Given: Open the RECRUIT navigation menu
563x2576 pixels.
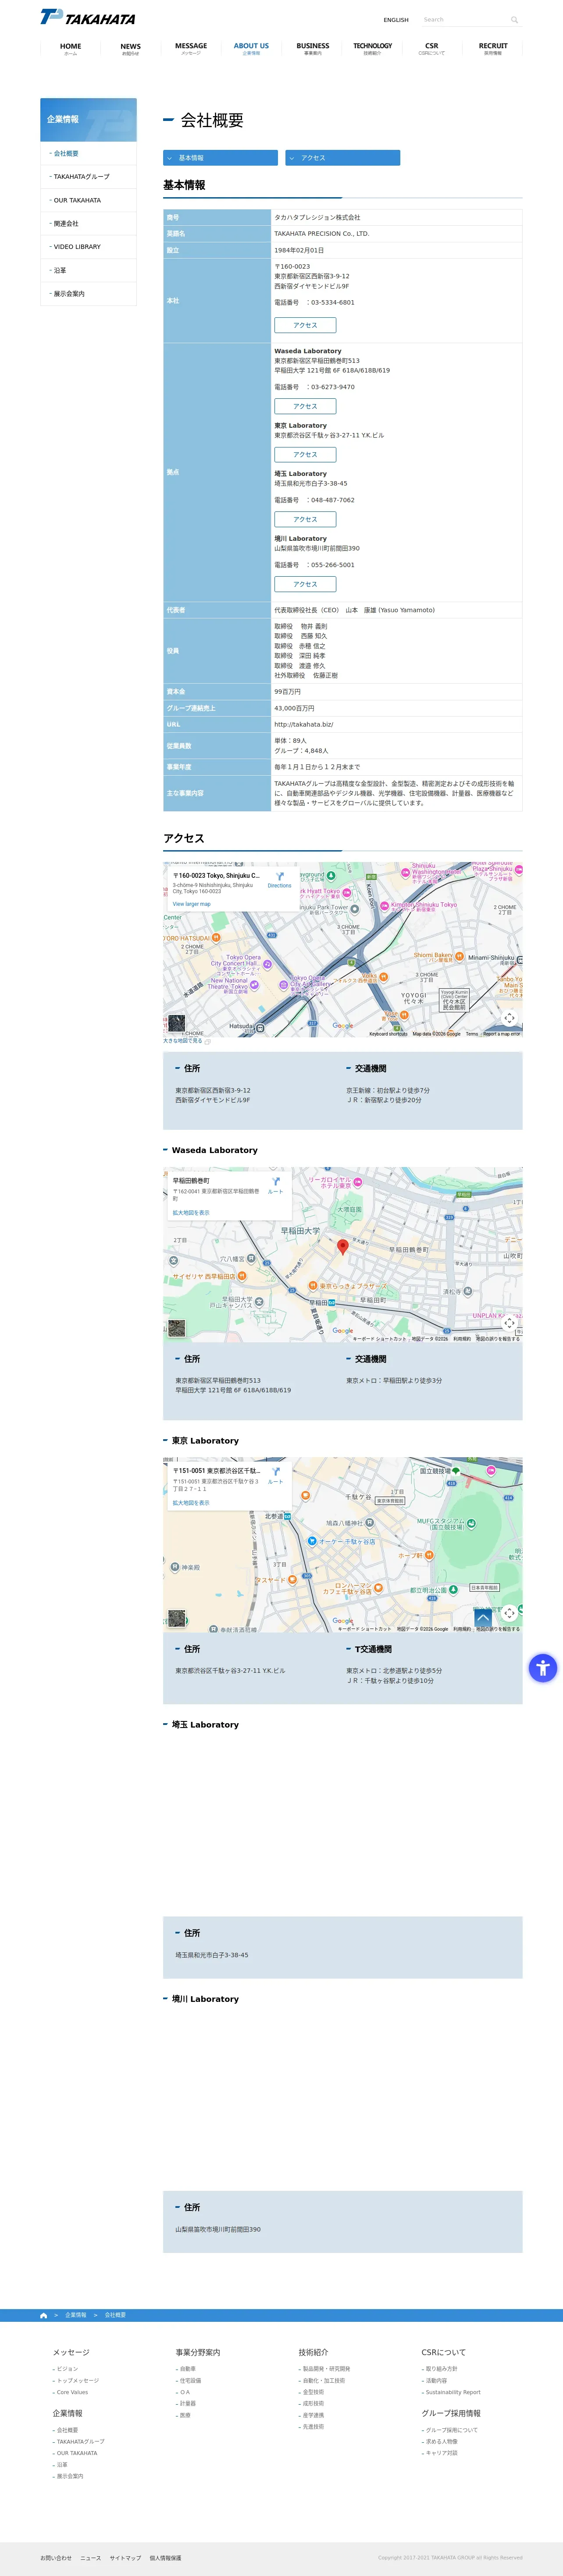Looking at the screenshot, I should coord(493,48).
